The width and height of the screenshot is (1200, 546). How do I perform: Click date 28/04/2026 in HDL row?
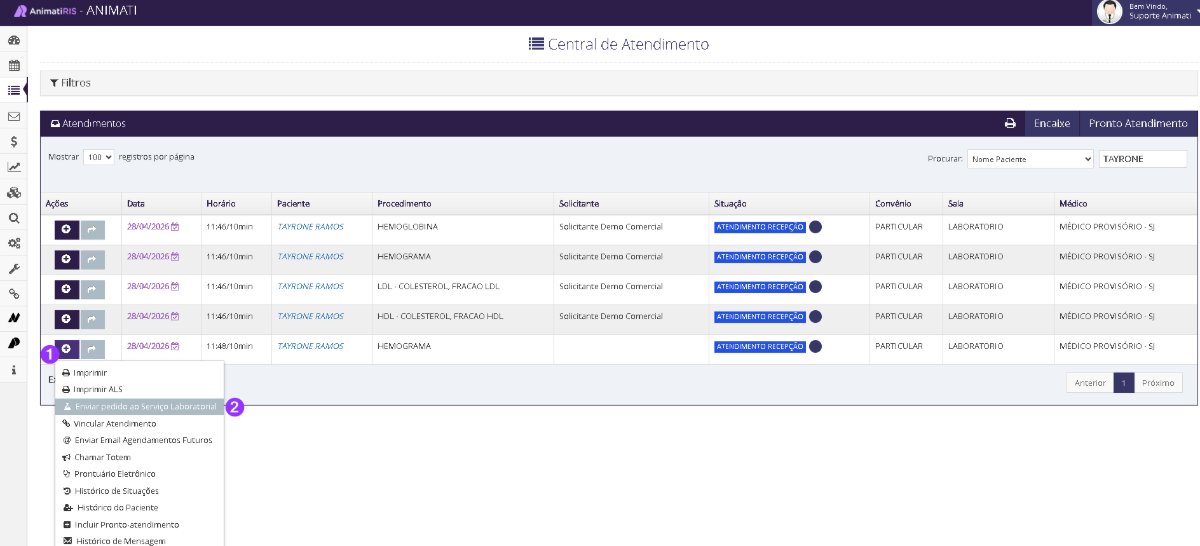coord(148,317)
